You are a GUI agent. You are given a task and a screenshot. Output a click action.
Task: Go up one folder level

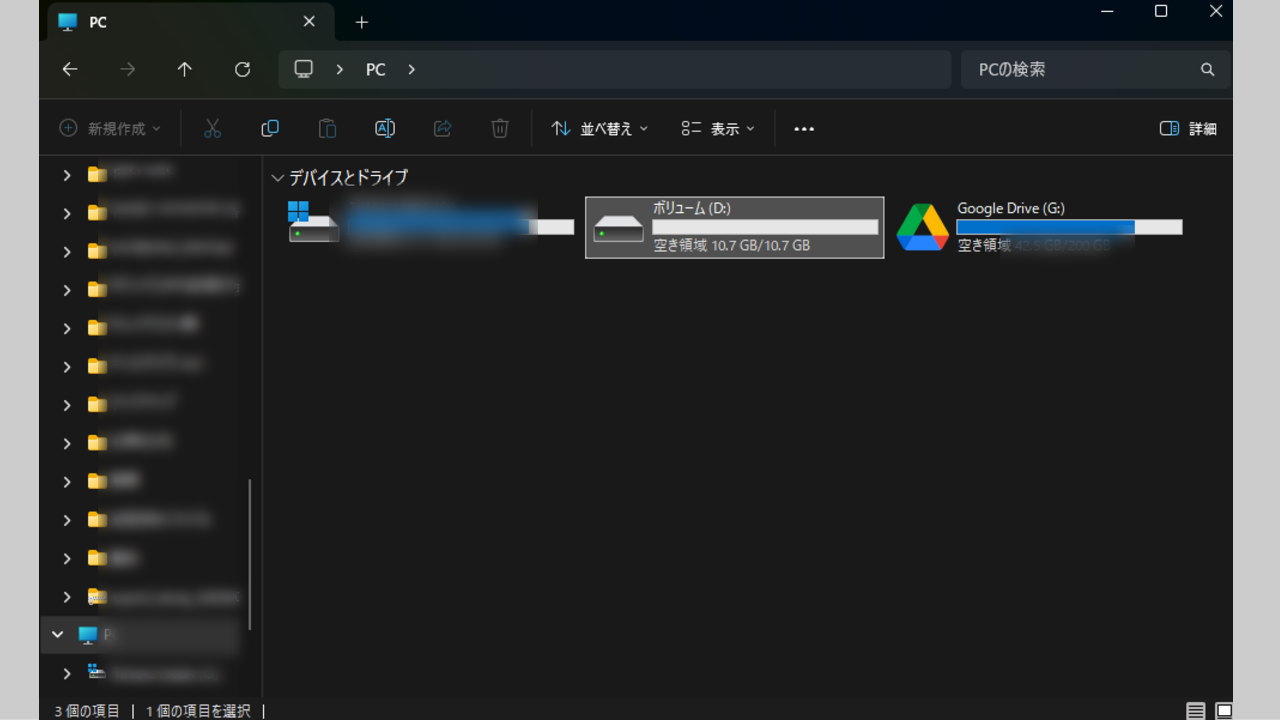(184, 69)
